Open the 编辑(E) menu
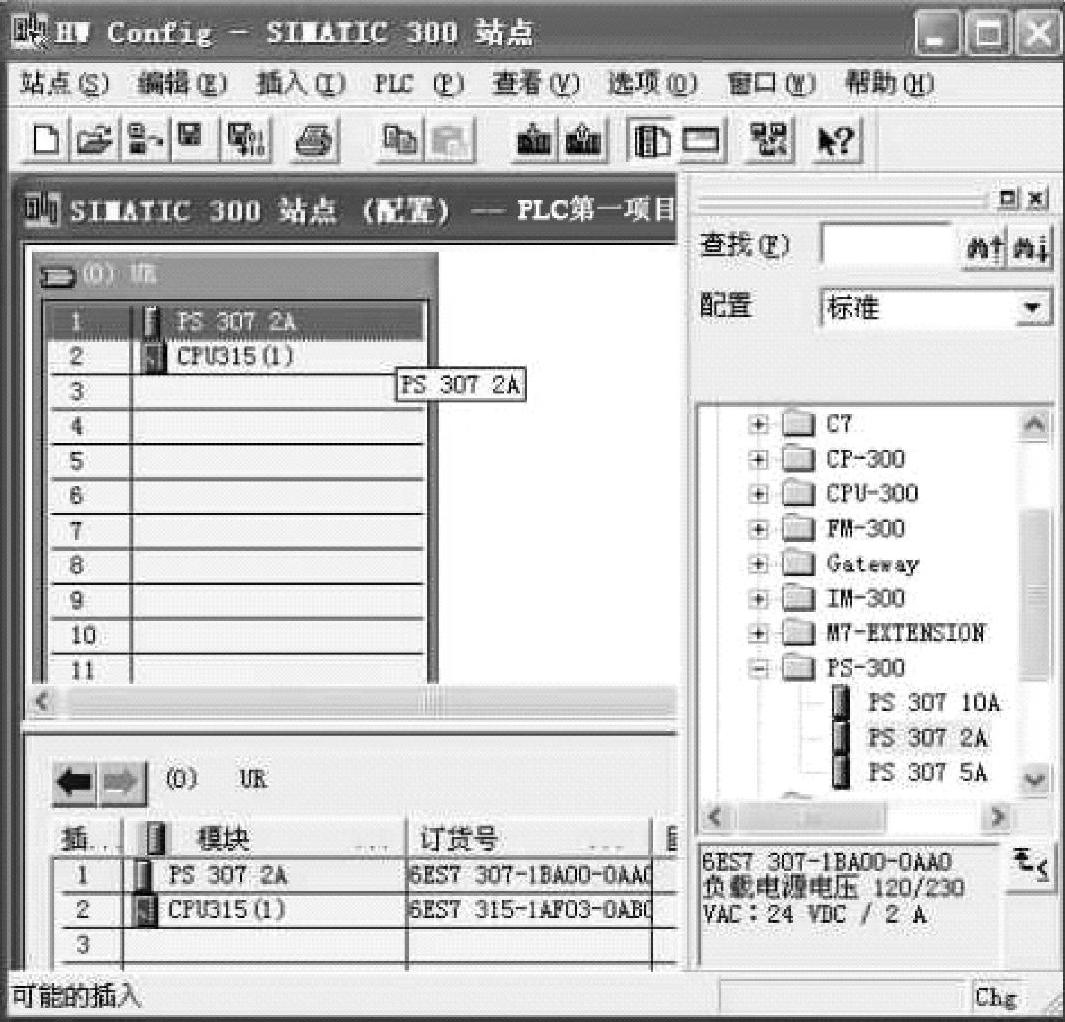The image size is (1065, 1022). tap(181, 84)
